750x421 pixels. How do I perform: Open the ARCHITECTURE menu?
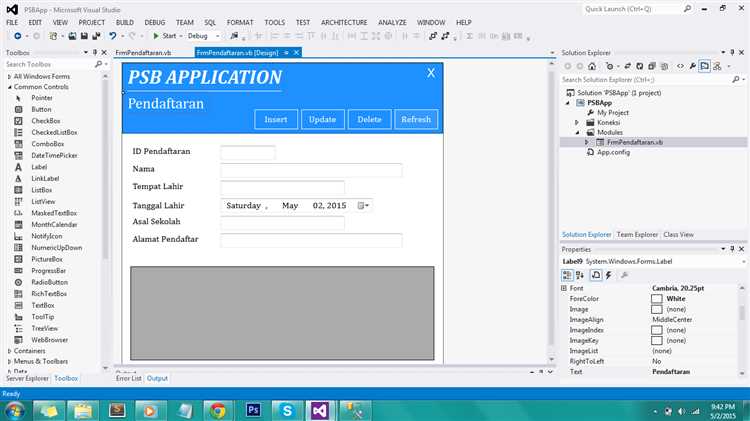[x=344, y=22]
